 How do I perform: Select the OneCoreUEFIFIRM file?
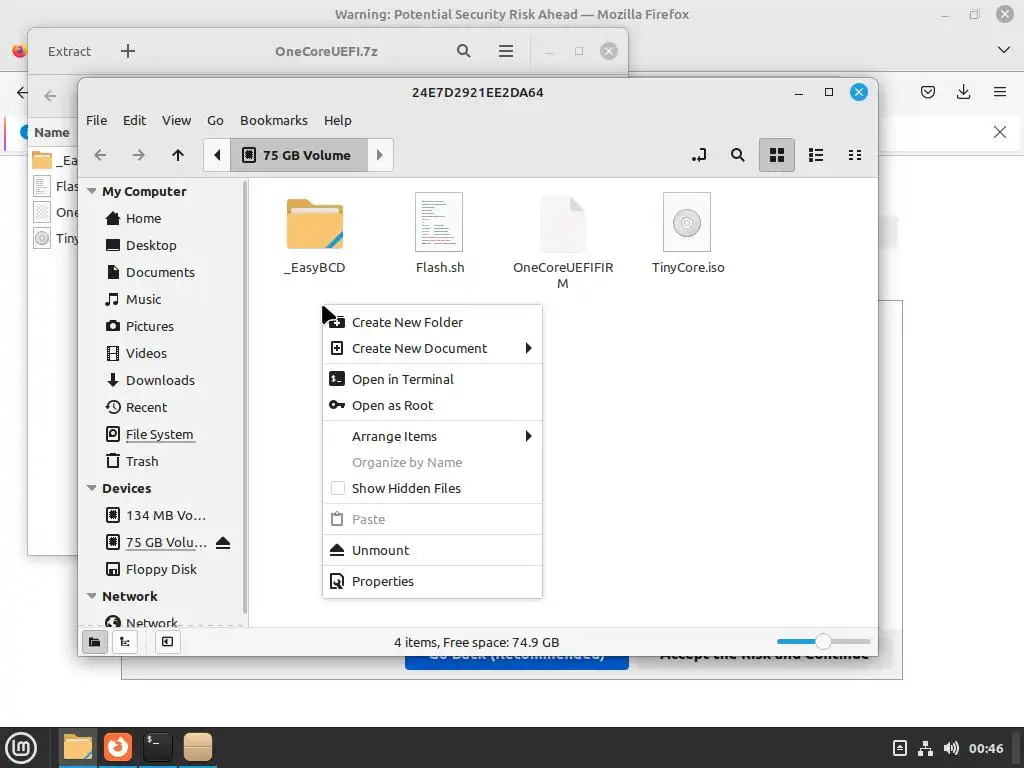pos(562,242)
